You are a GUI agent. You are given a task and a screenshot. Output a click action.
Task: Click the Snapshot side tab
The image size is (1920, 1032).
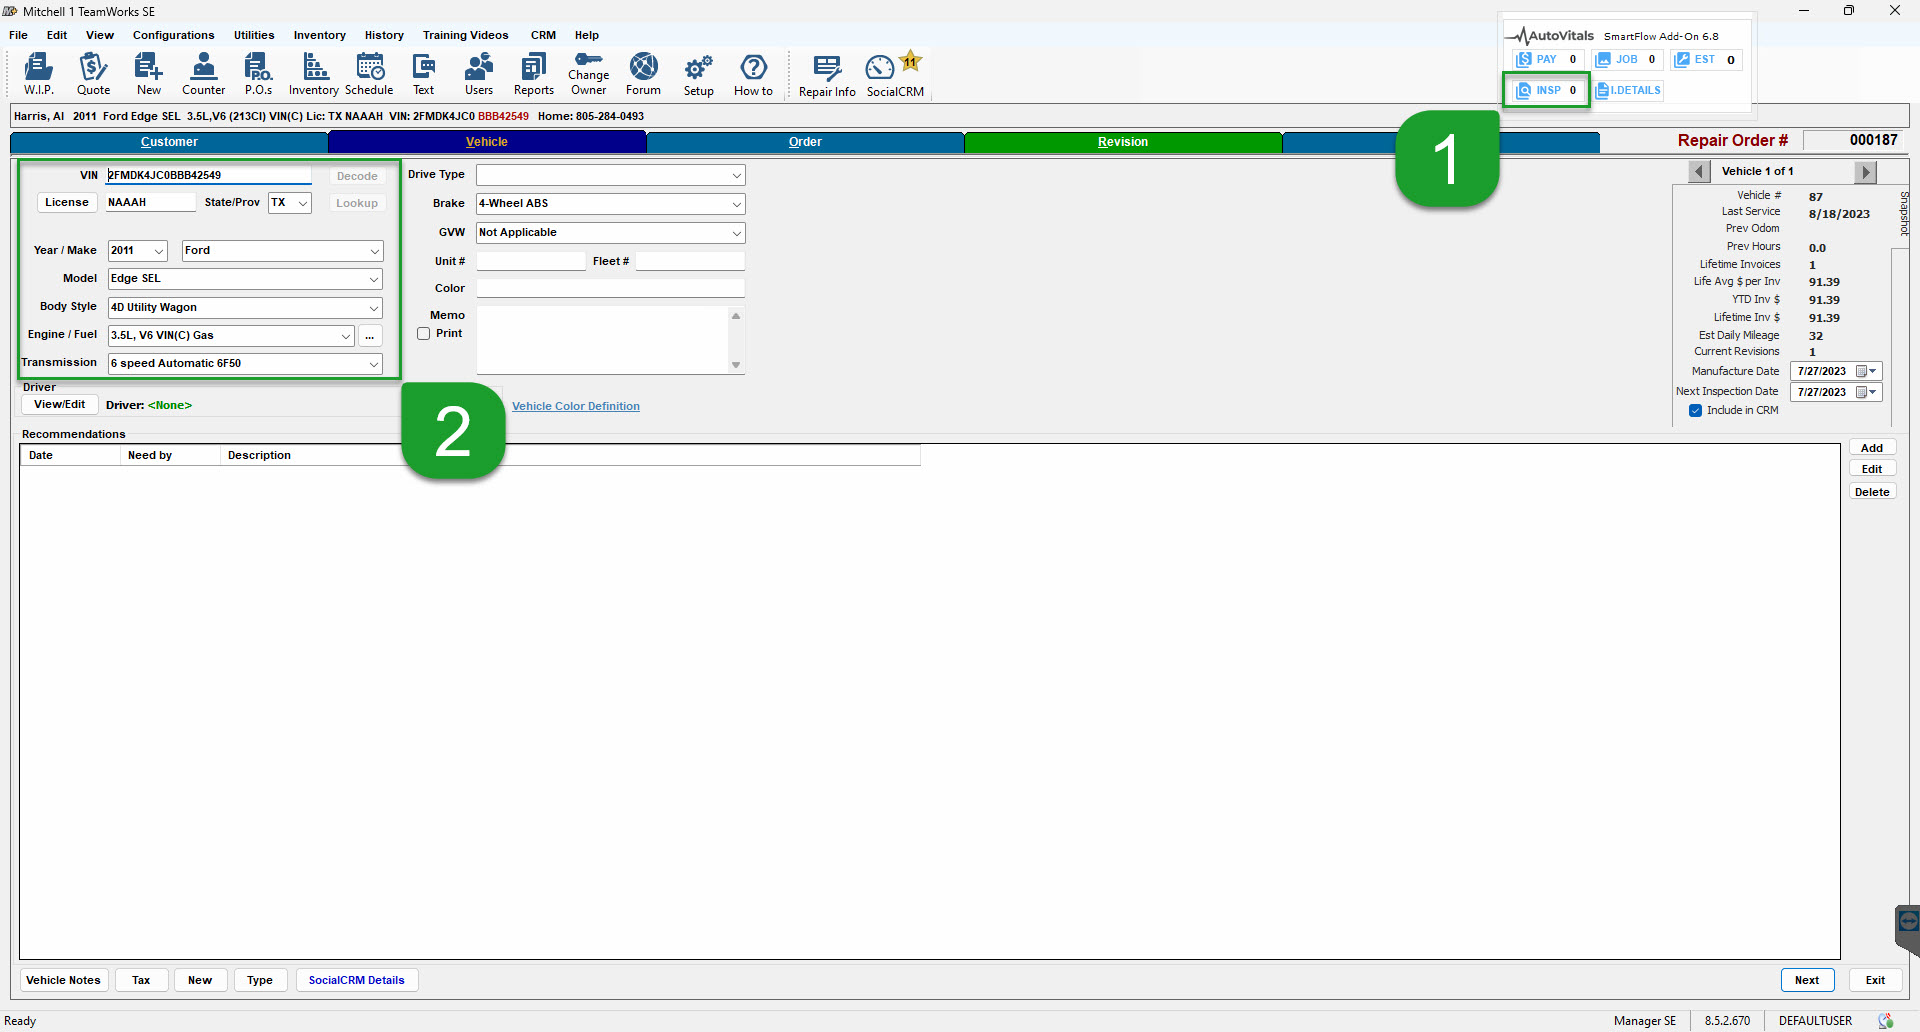pyautogui.click(x=1904, y=214)
